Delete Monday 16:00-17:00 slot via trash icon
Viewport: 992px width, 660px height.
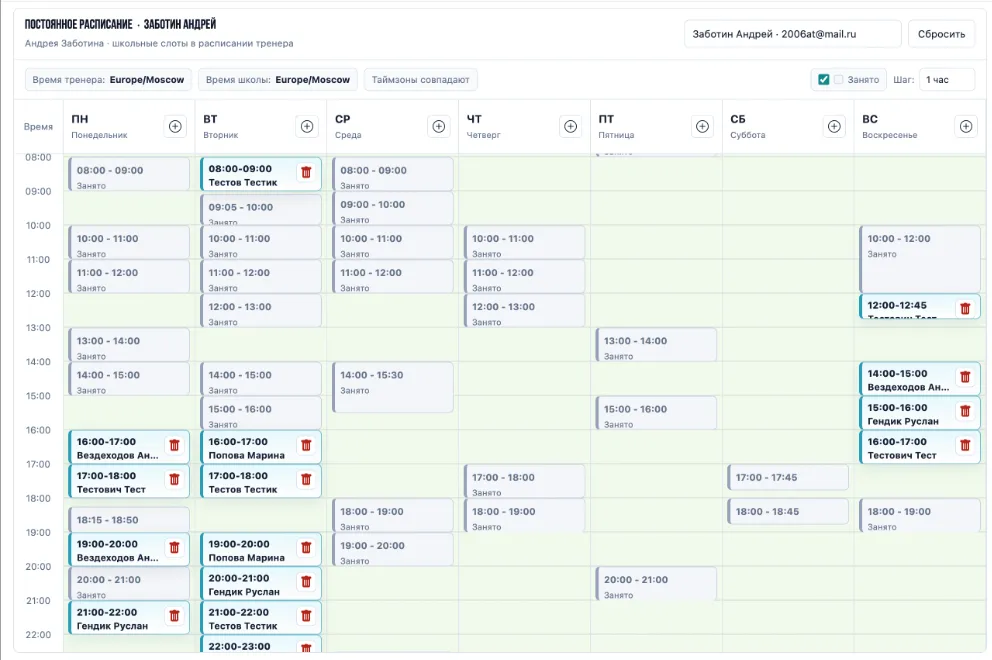[x=175, y=445]
